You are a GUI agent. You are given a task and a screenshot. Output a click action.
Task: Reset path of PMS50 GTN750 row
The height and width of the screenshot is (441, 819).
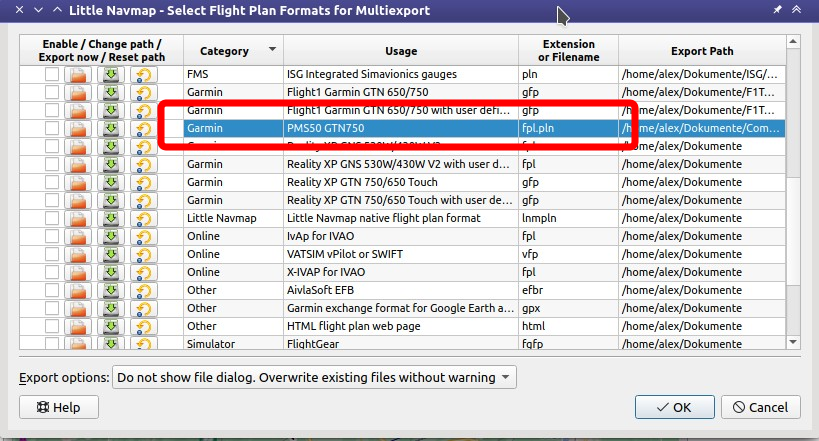(x=144, y=129)
